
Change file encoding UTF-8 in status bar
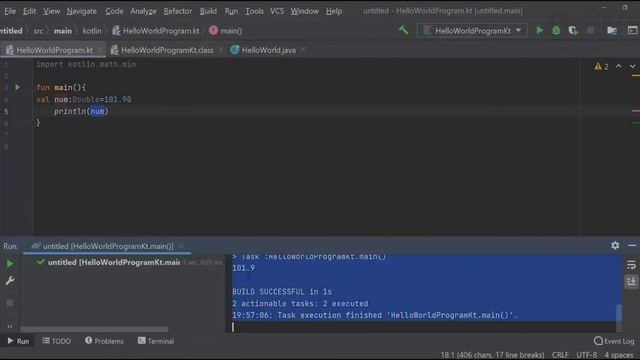[x=587, y=355]
